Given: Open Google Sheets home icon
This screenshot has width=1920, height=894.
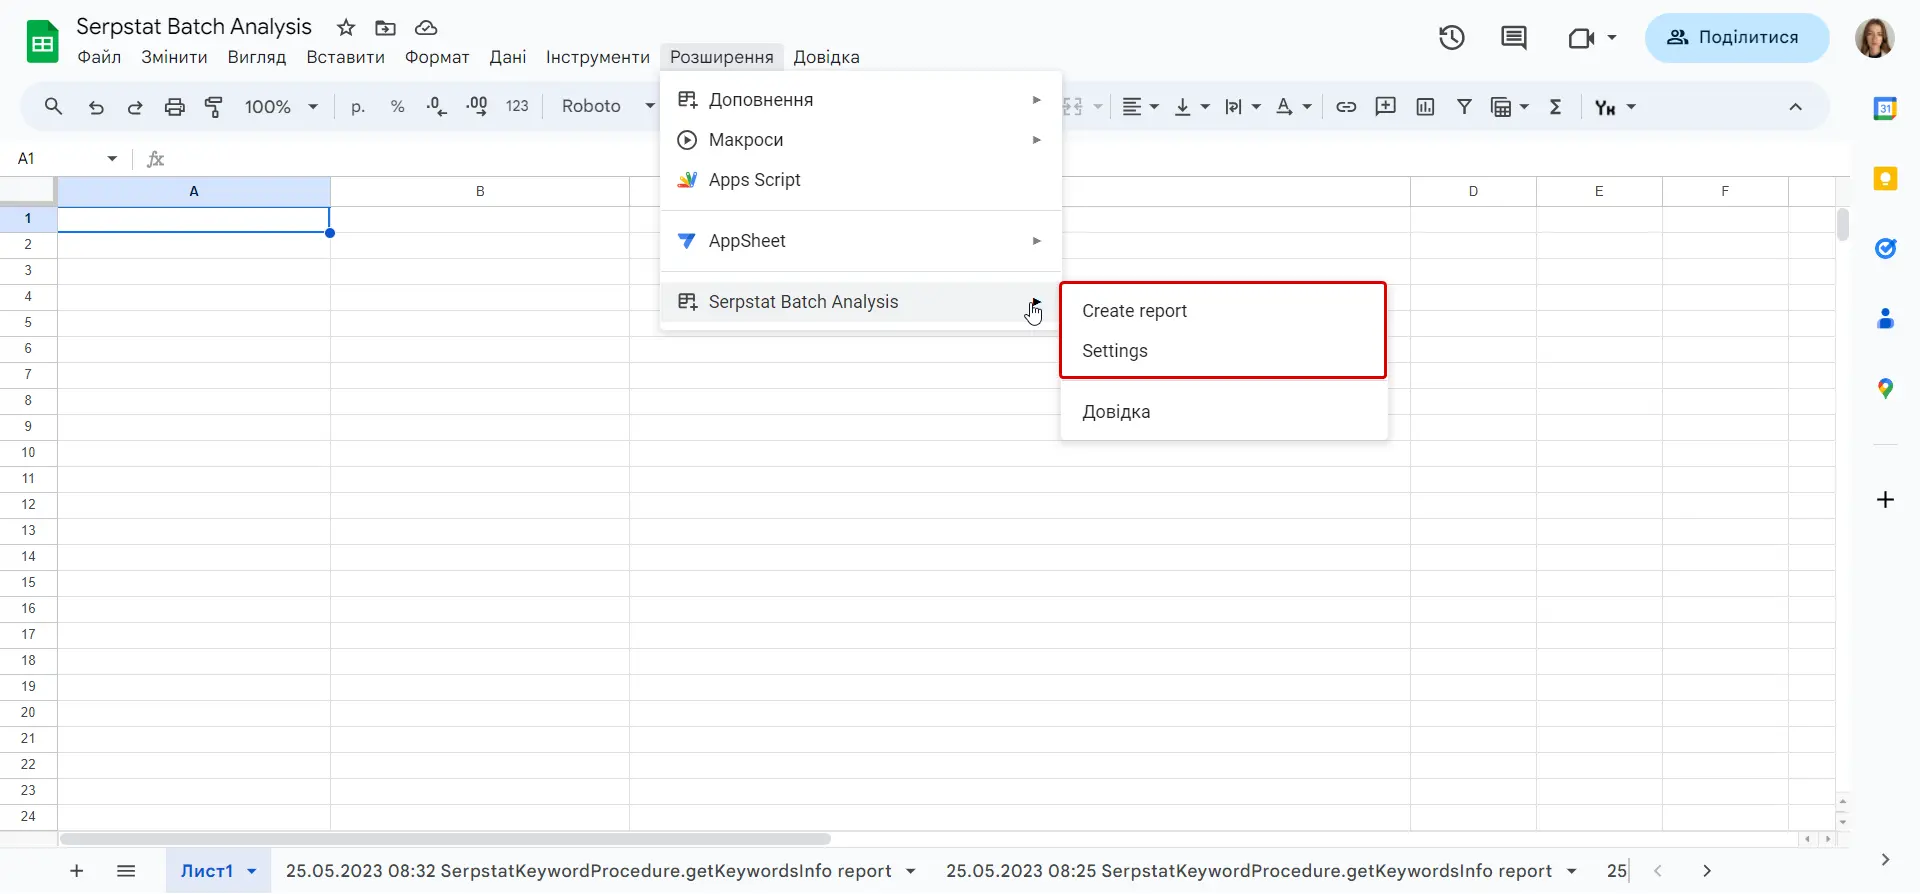Looking at the screenshot, I should click(42, 41).
